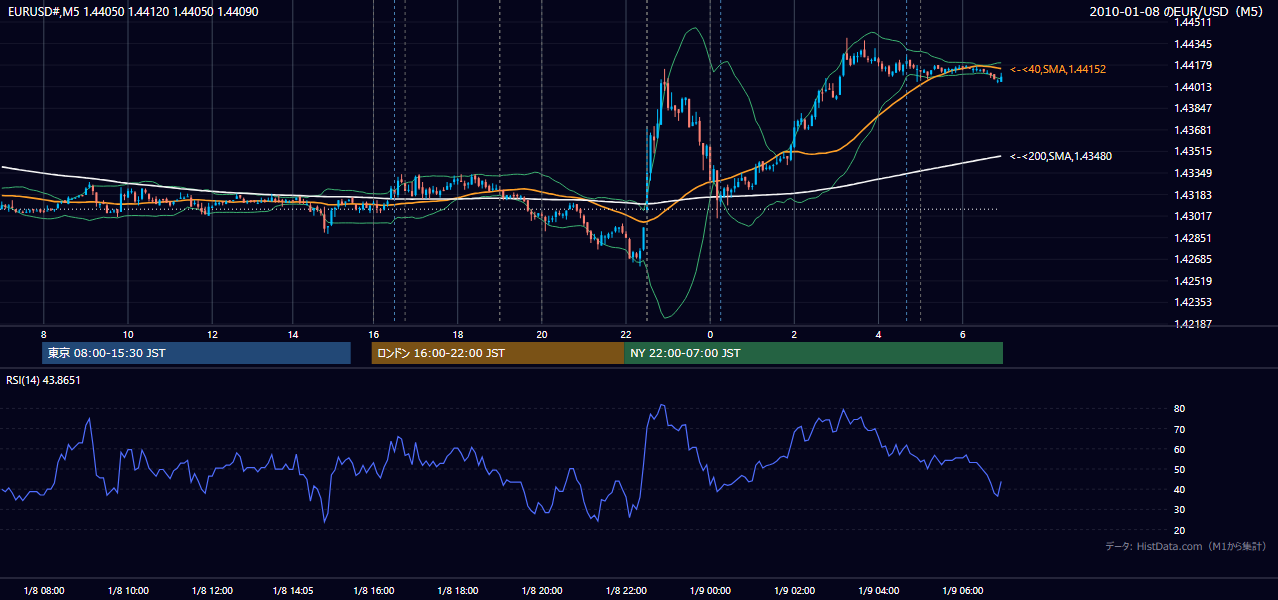The image size is (1278, 600).
Task: Click the hour 4 tick under price chart
Action: 878,334
